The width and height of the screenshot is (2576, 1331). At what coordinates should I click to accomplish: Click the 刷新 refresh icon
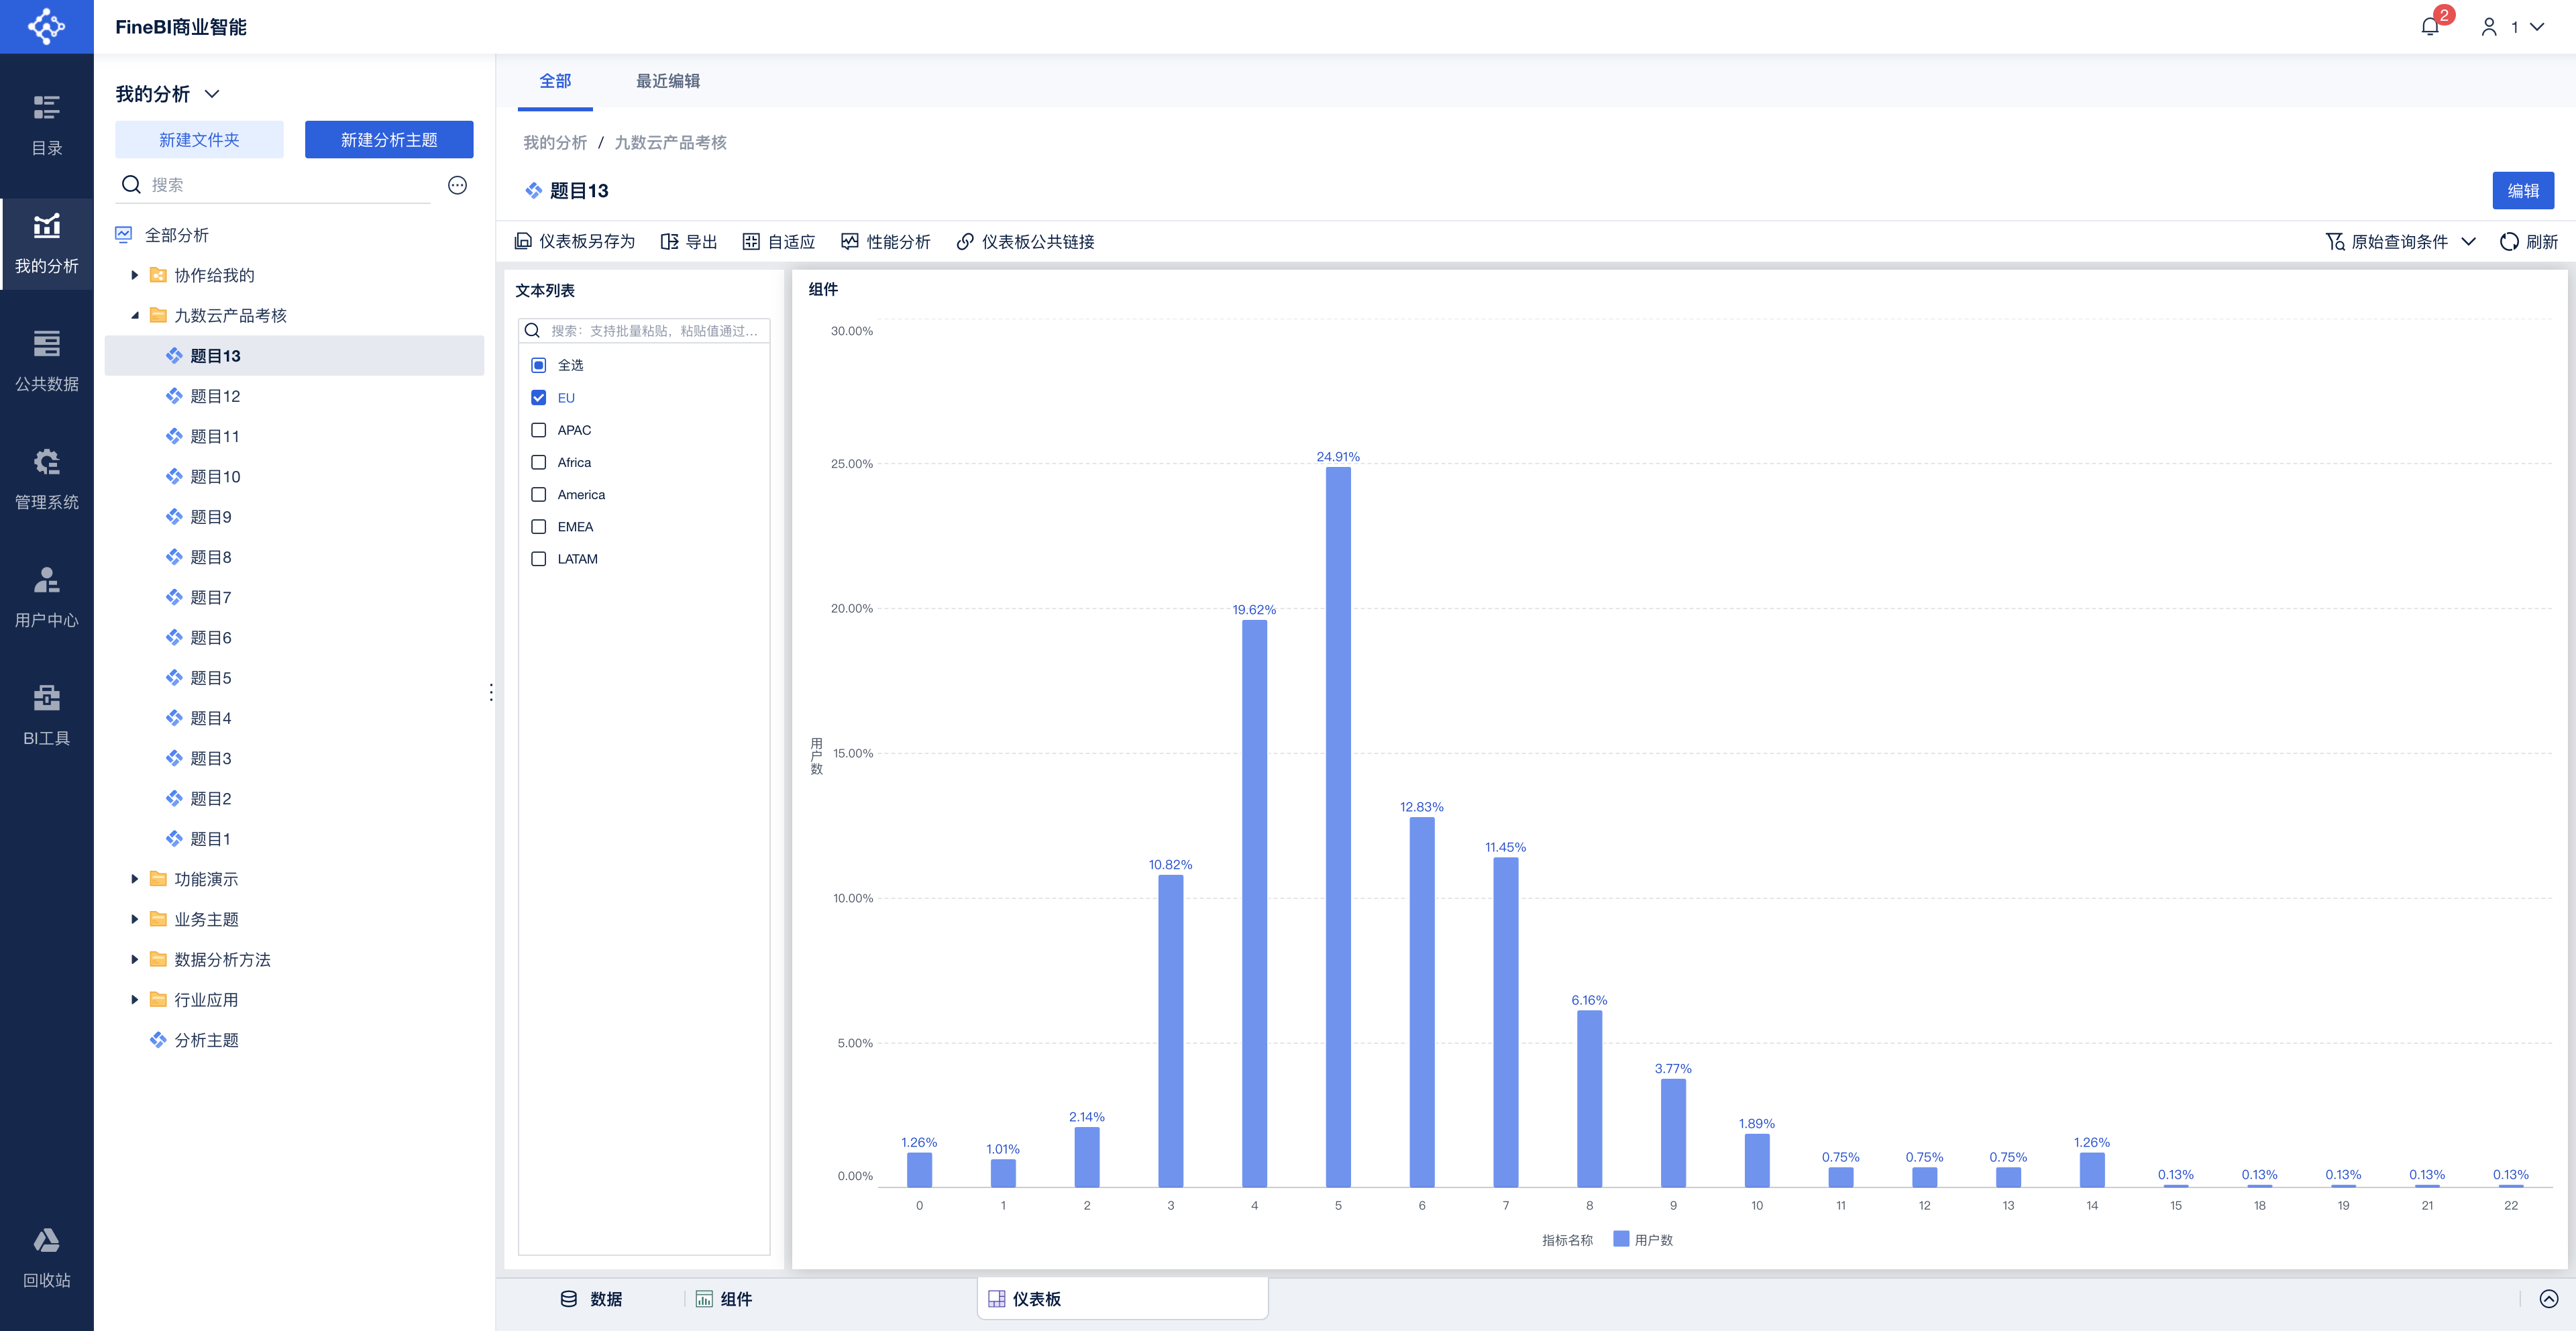(x=2508, y=241)
